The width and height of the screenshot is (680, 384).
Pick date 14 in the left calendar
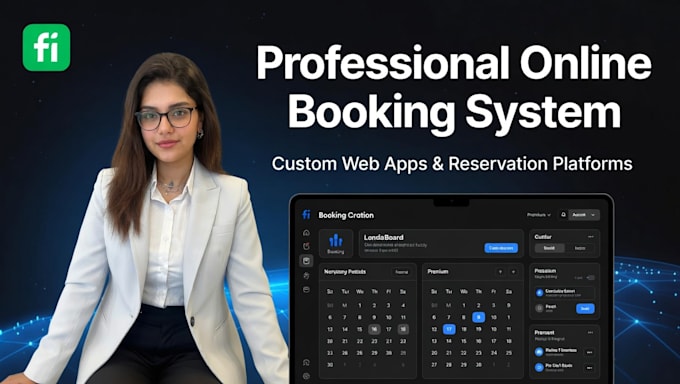[345, 329]
